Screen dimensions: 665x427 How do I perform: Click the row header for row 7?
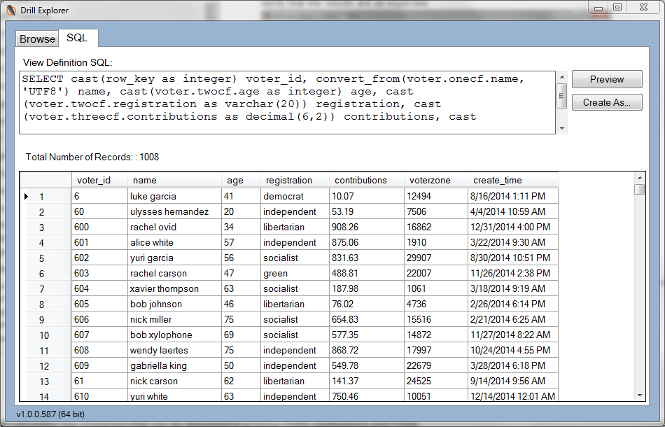(43, 288)
